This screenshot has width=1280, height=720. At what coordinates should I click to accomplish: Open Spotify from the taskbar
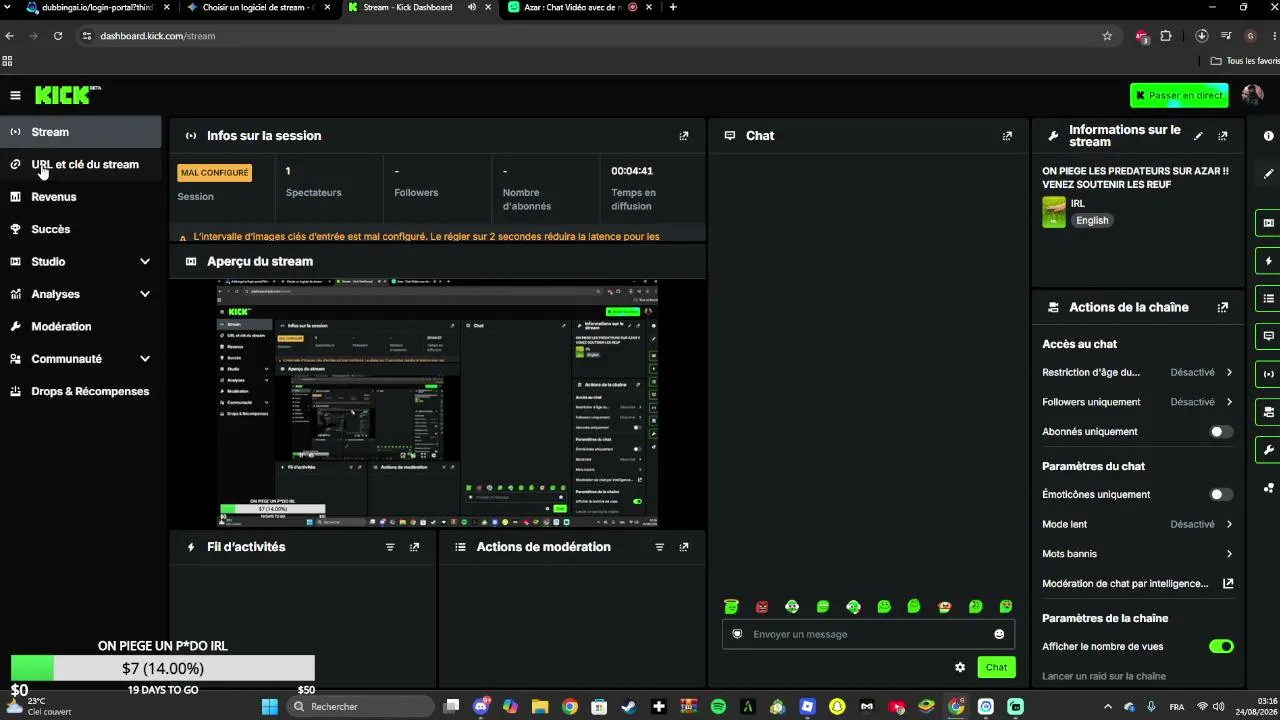click(718, 706)
